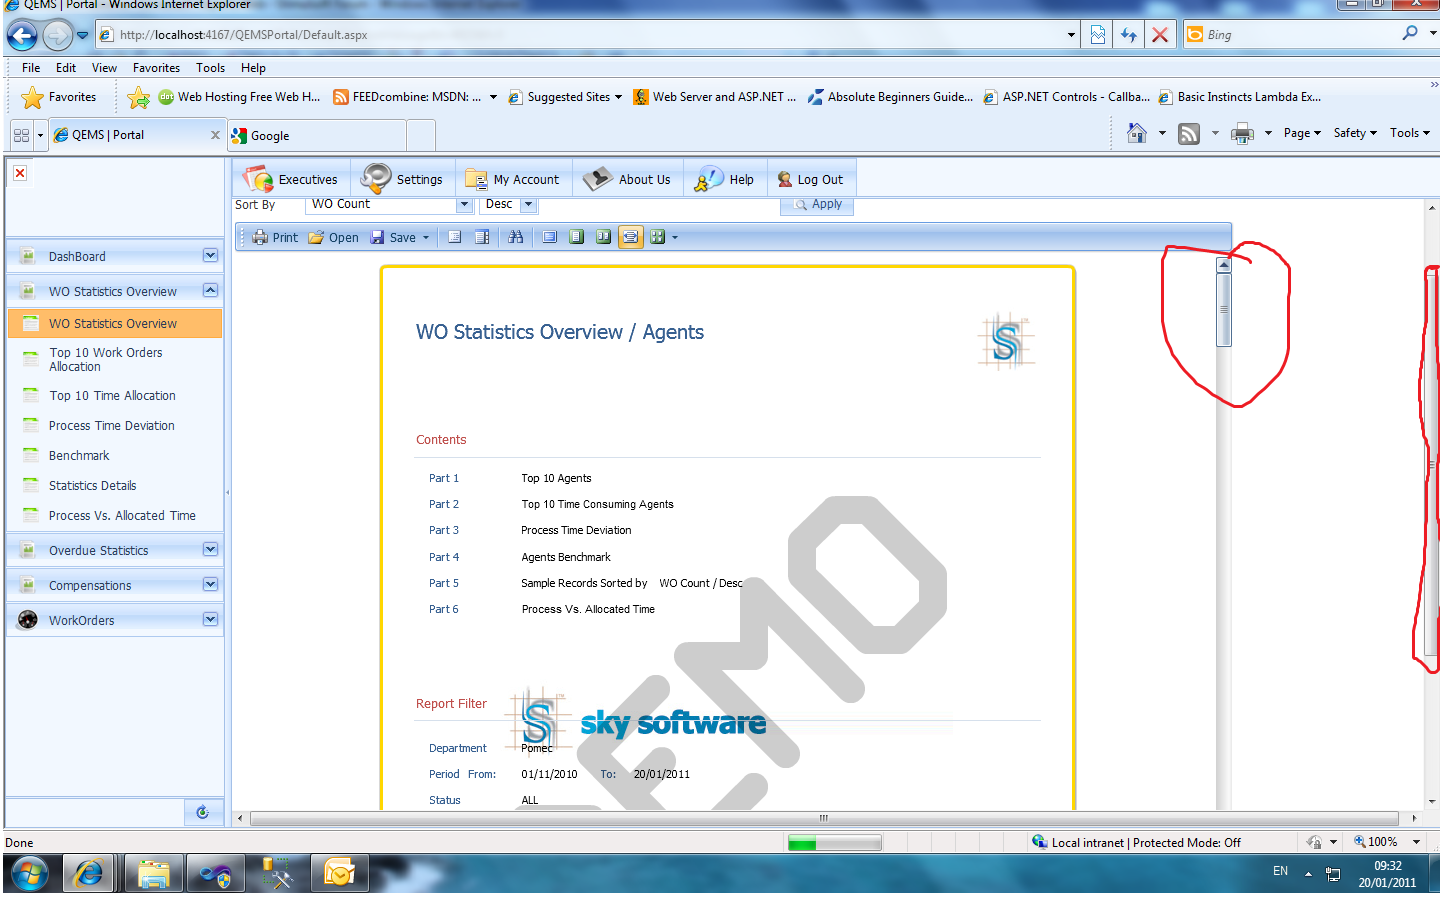Viewport: 1440px width, 900px height.
Task: Collapse WO Statistics Overview section header
Action: (210, 291)
